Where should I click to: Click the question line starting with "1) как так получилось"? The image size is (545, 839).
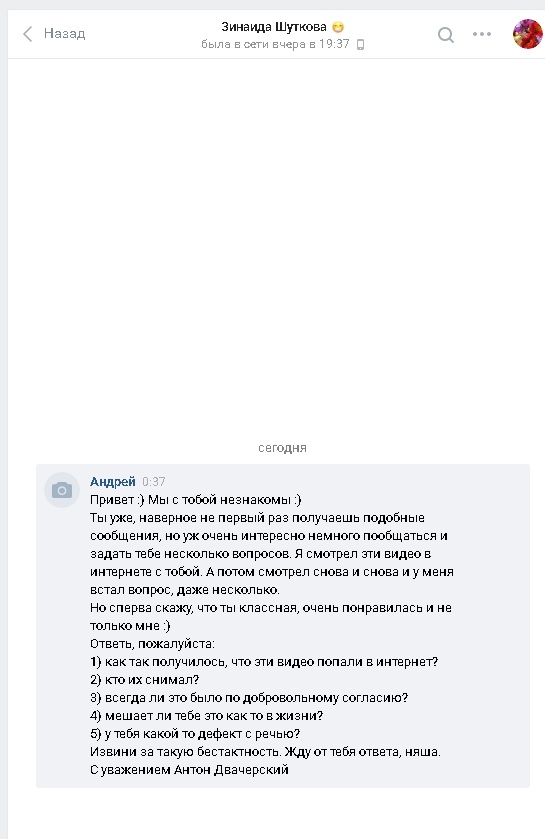264,662
